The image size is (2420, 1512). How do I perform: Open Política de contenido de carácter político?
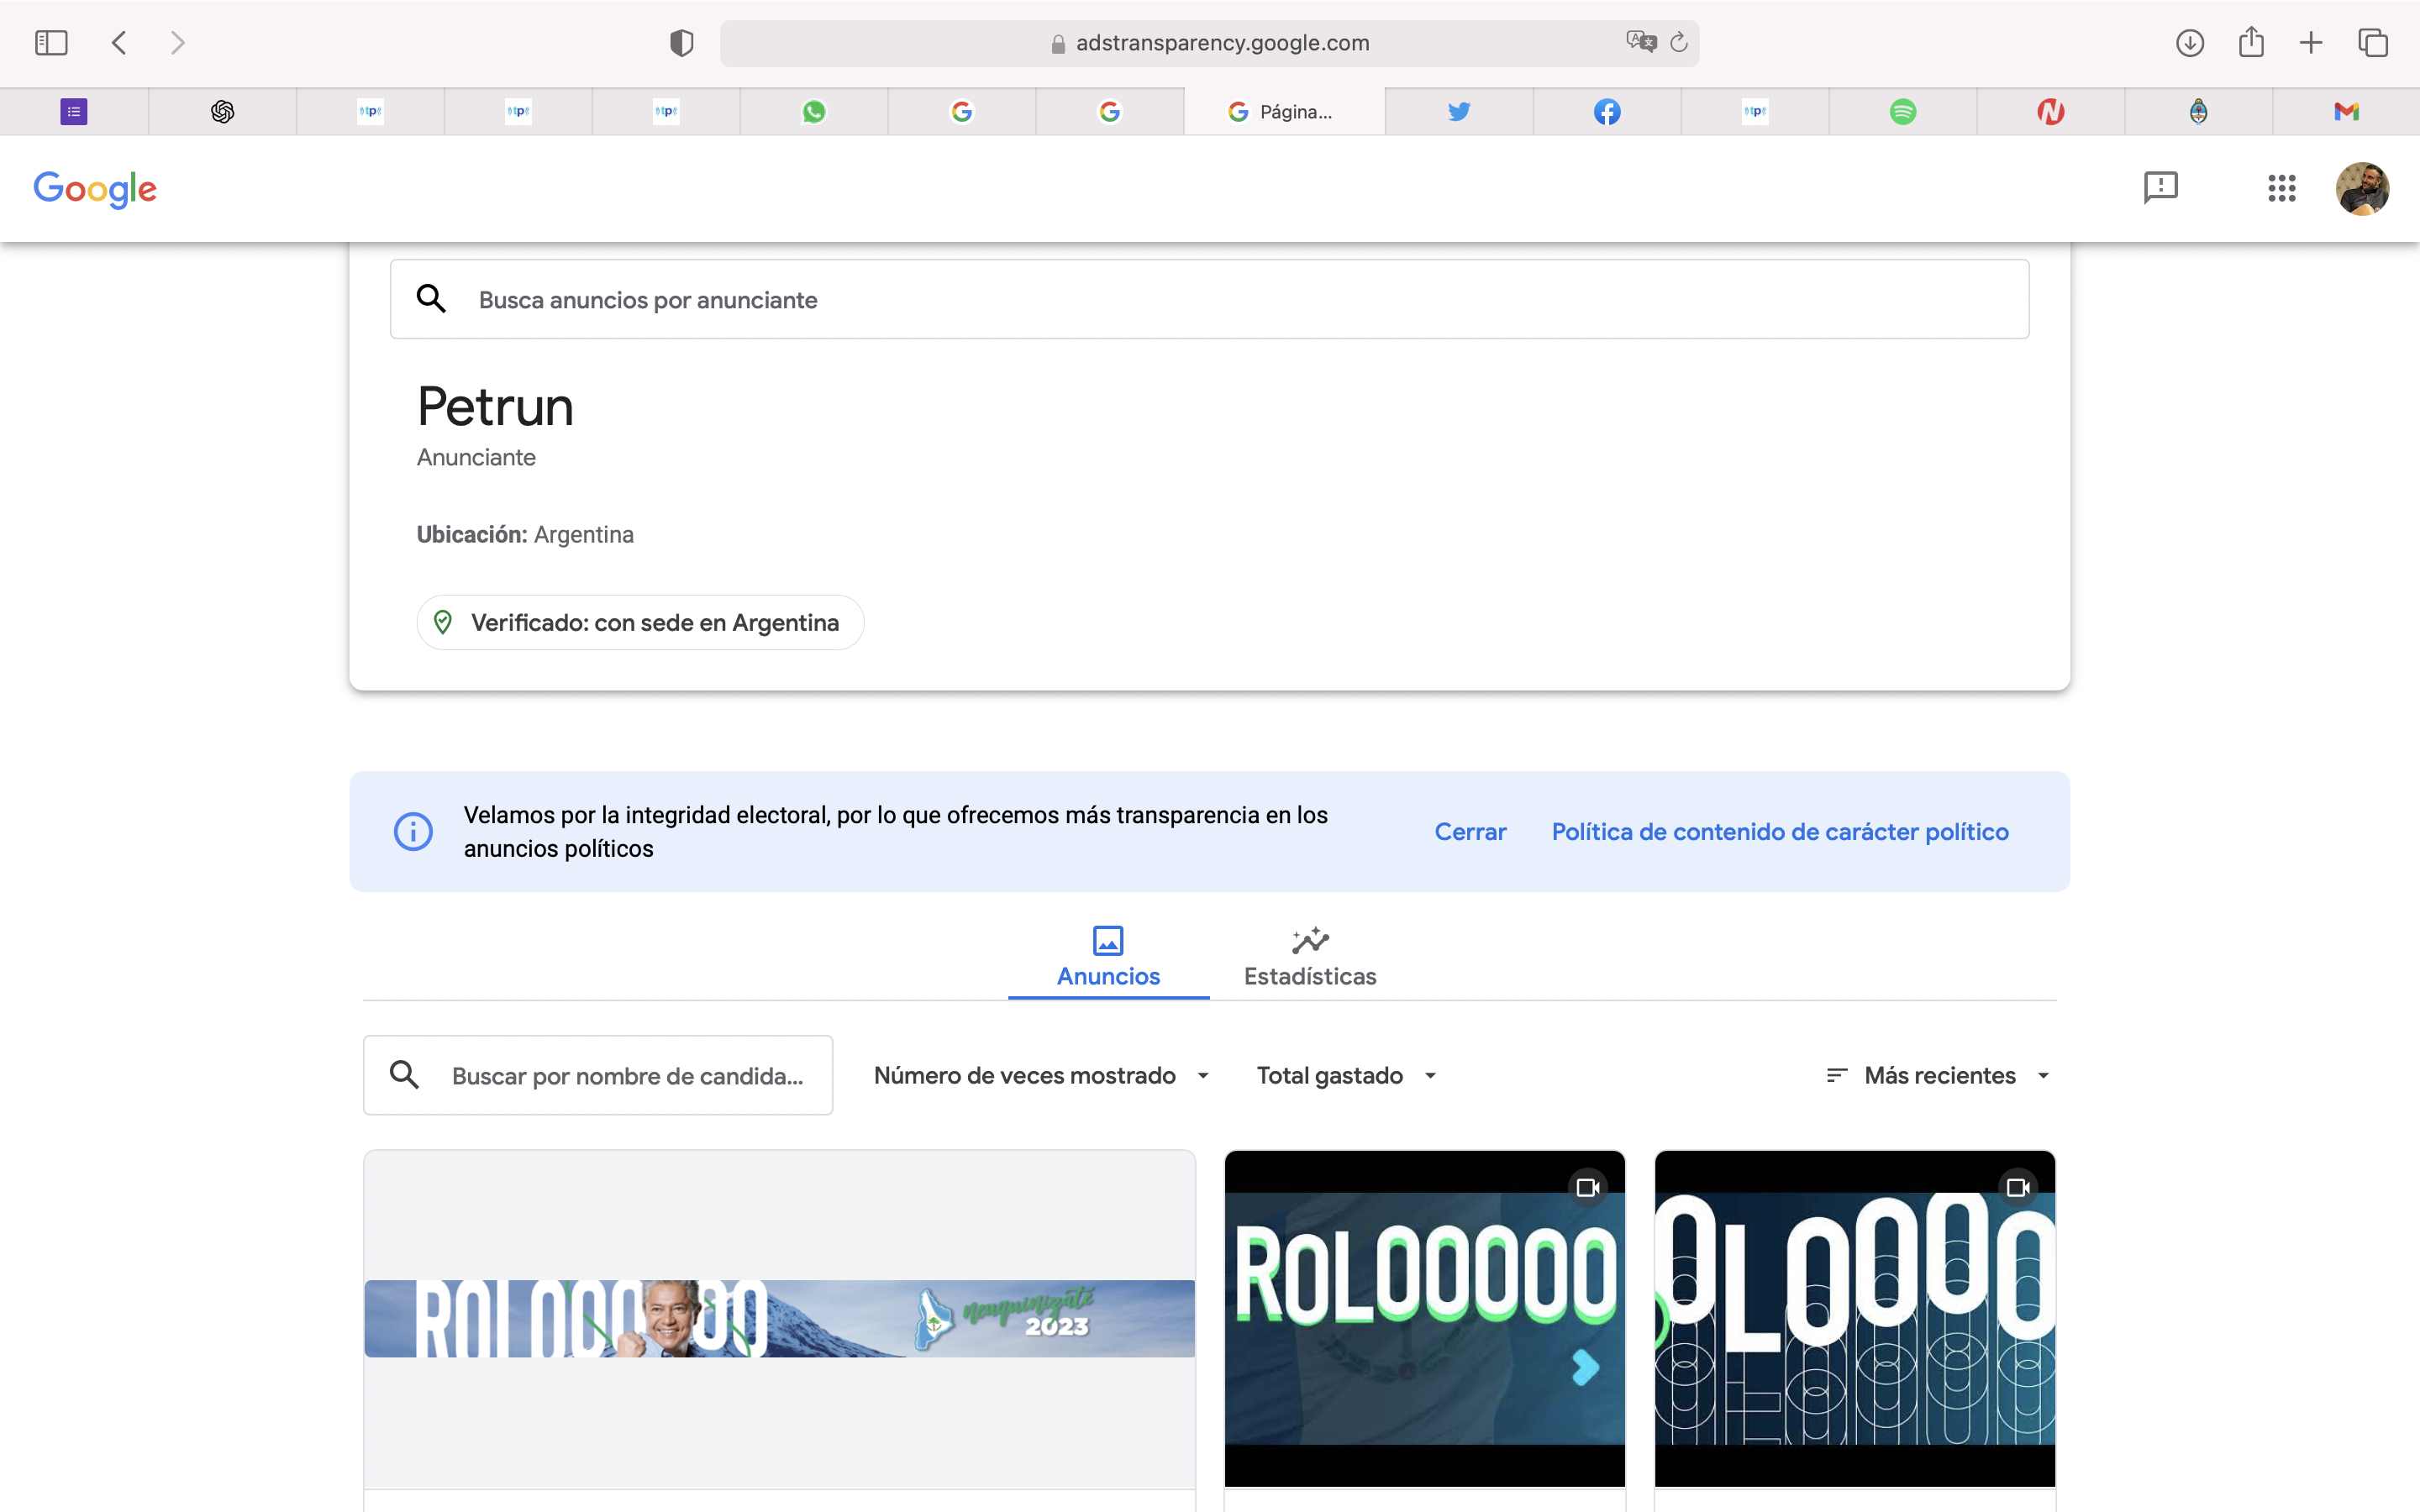coord(1779,832)
